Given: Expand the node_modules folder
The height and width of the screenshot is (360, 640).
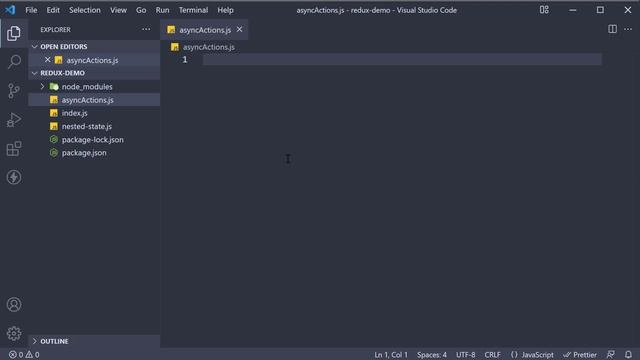Looking at the screenshot, I should click(x=42, y=87).
